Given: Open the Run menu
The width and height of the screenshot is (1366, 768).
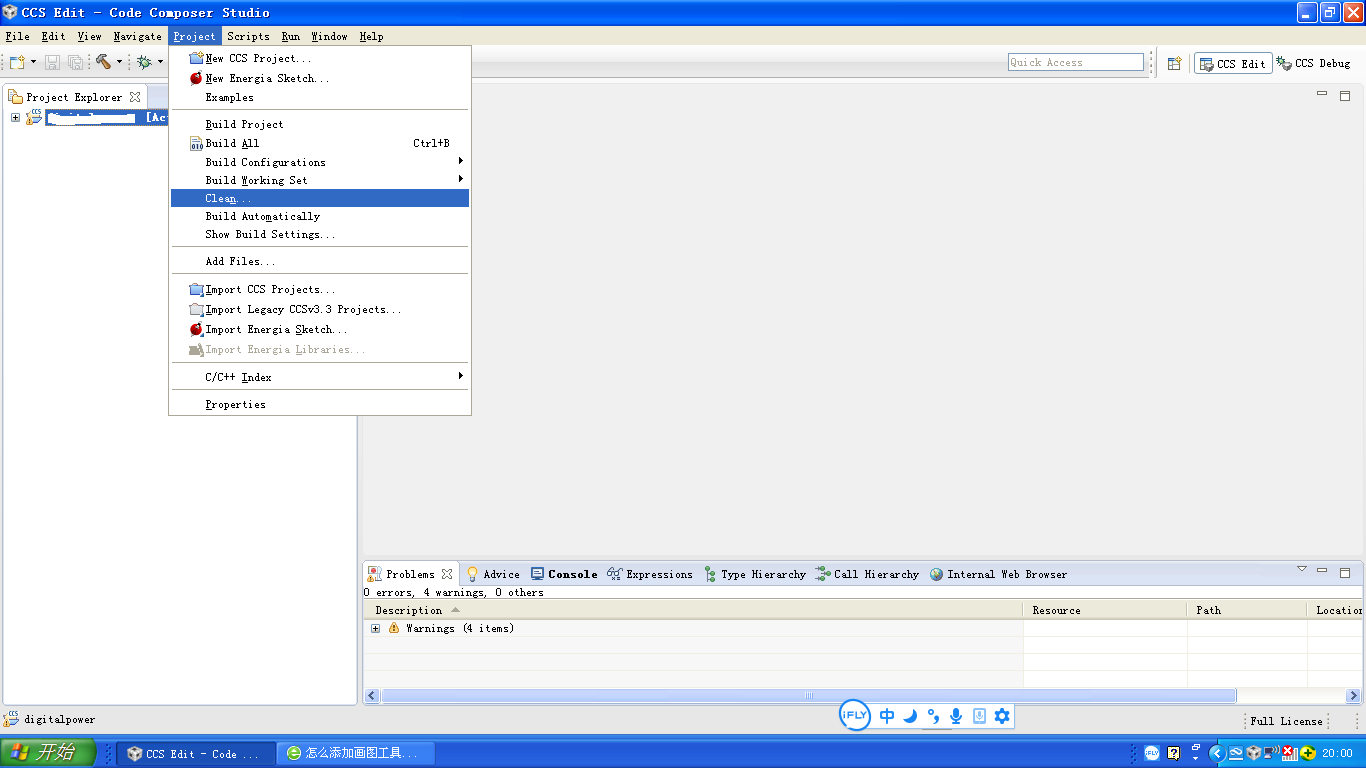Looking at the screenshot, I should point(290,36).
